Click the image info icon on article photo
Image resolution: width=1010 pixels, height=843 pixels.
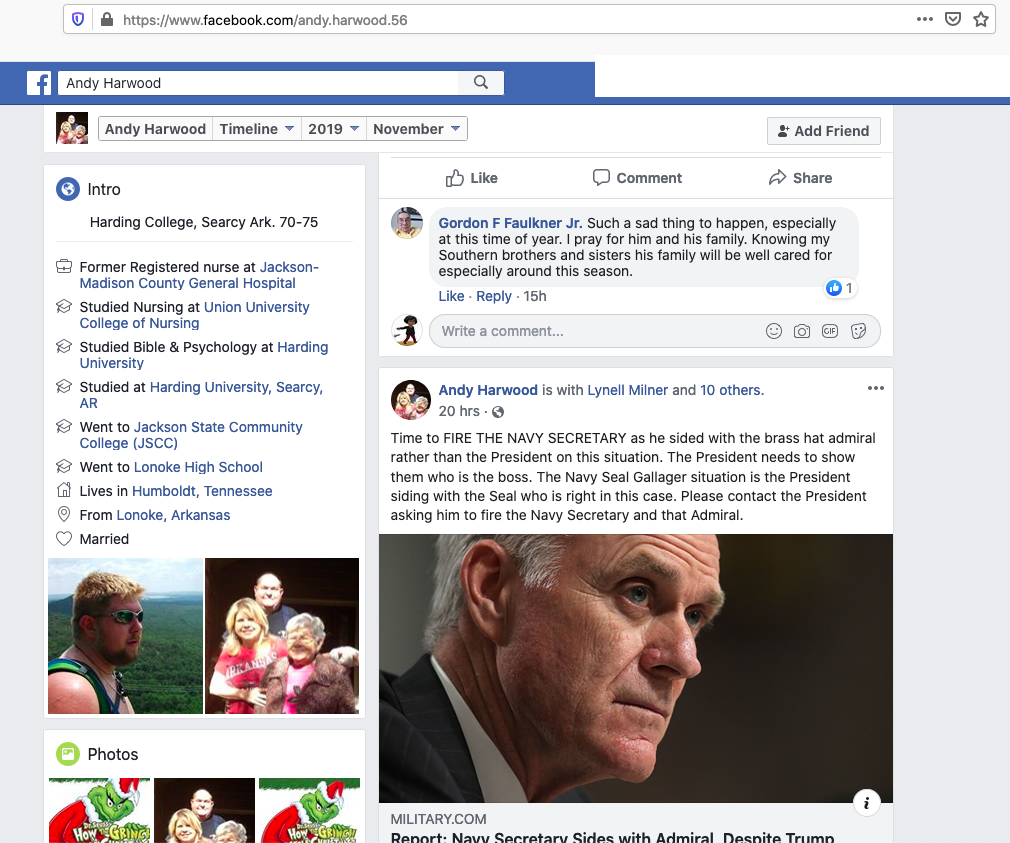[866, 802]
